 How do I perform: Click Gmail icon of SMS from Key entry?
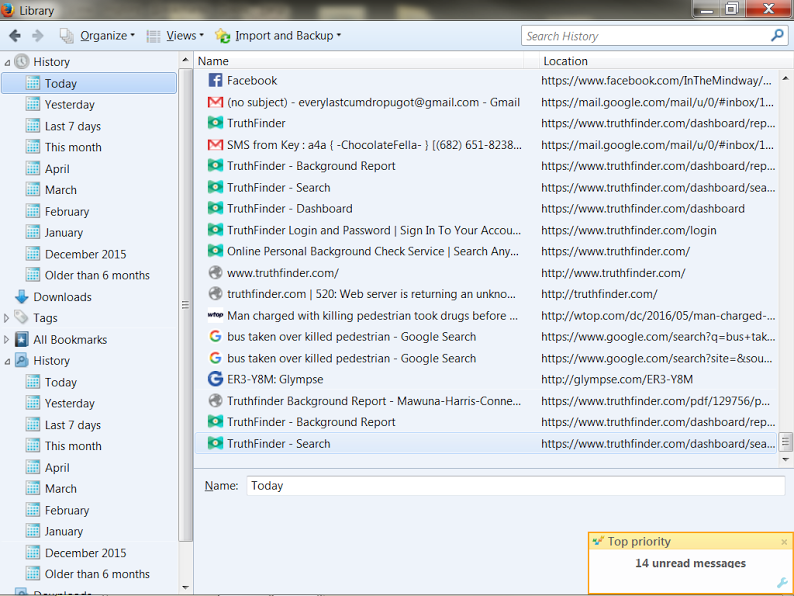(x=215, y=145)
